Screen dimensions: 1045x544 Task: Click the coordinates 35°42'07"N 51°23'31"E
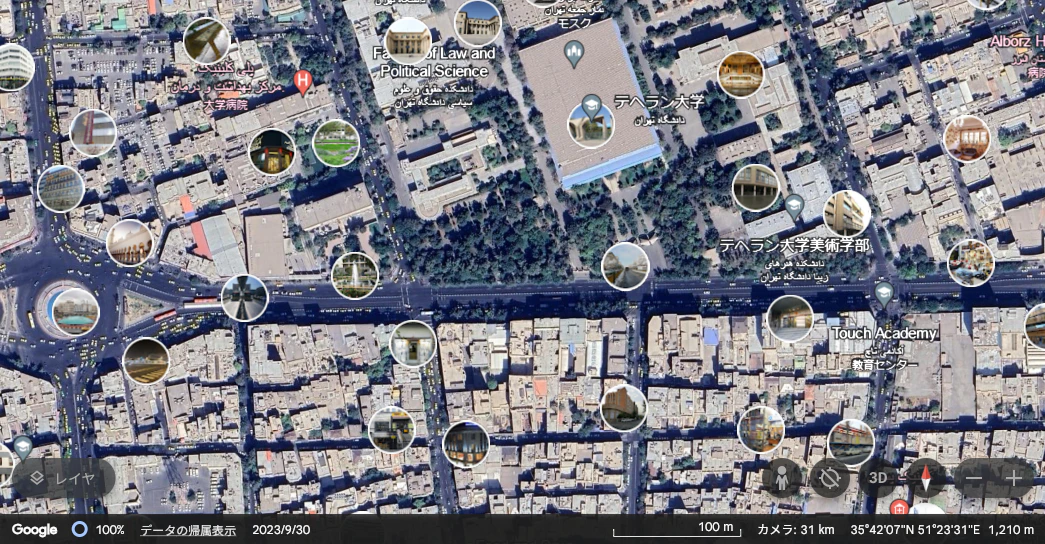tap(914, 530)
